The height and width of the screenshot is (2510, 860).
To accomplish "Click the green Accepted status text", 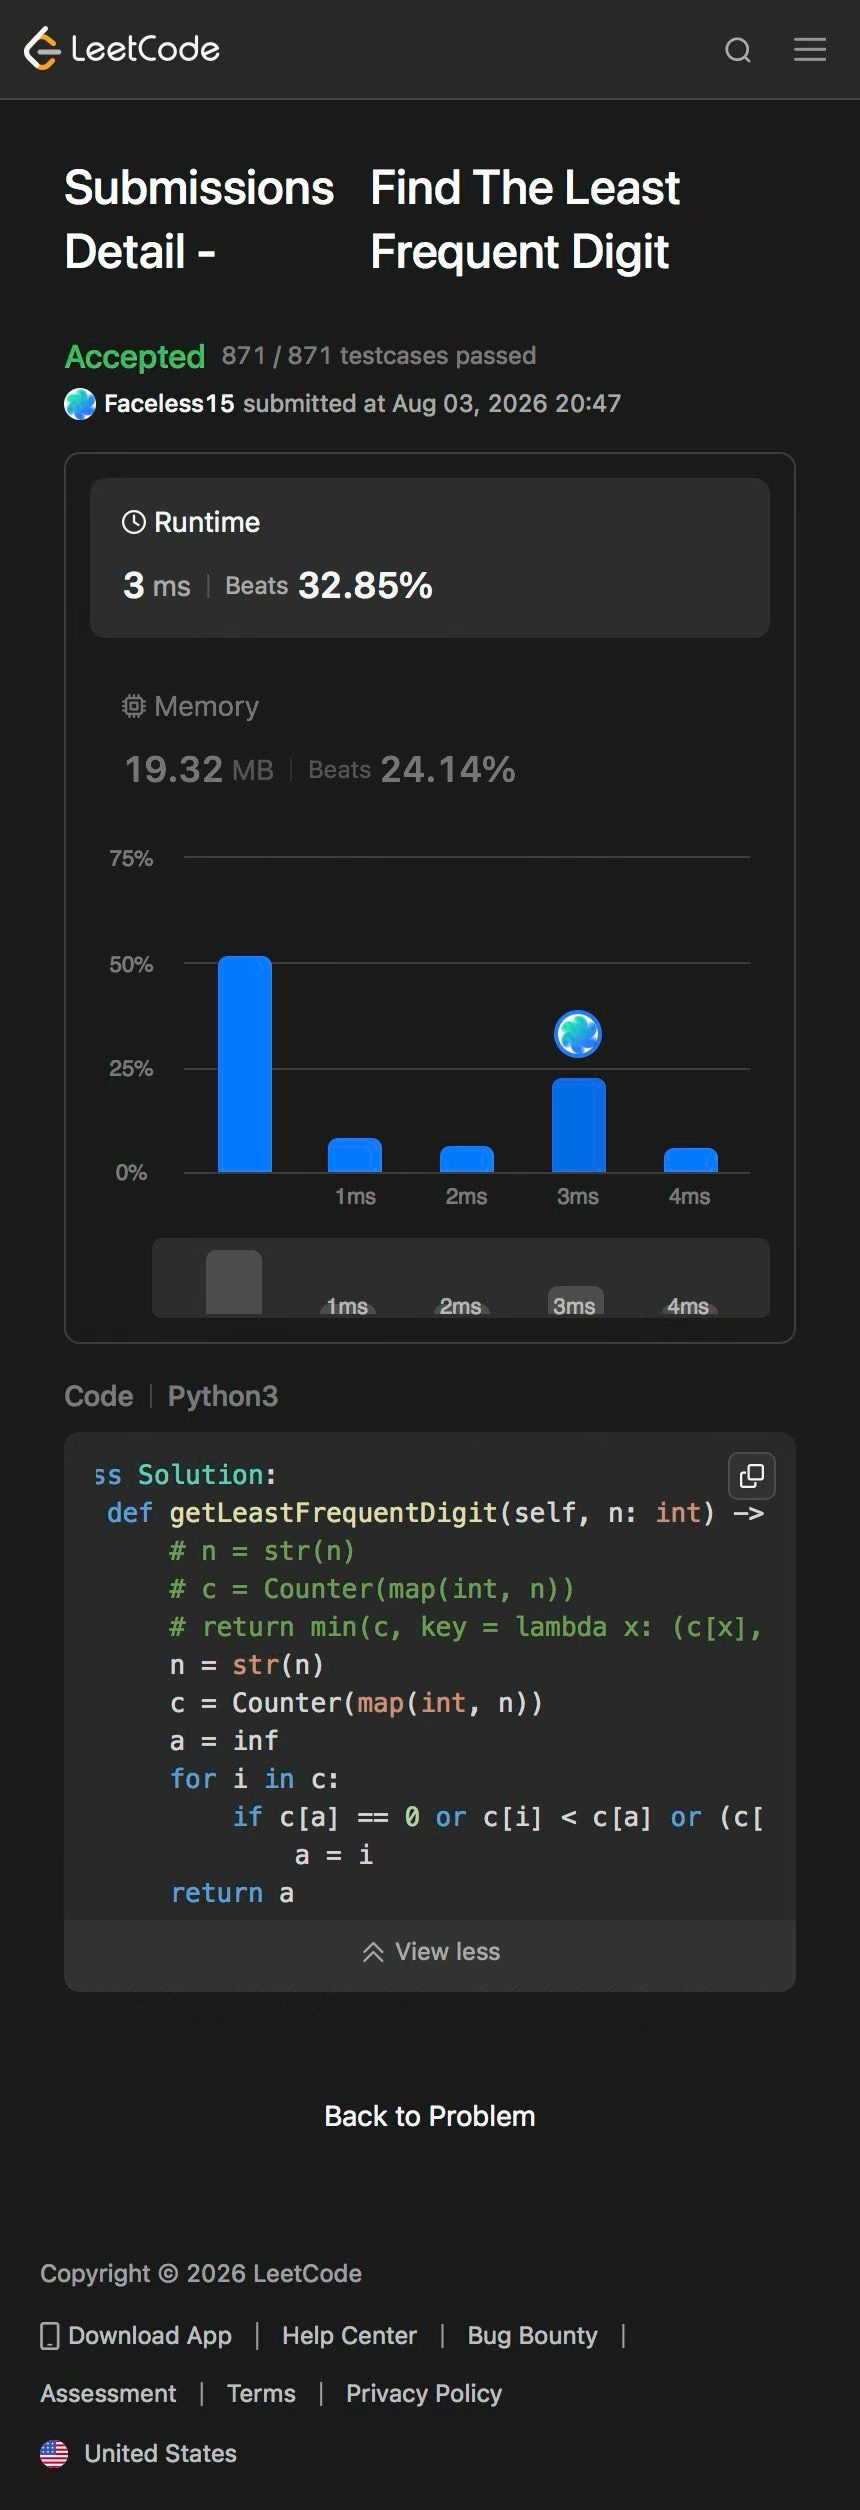I will click(x=135, y=356).
